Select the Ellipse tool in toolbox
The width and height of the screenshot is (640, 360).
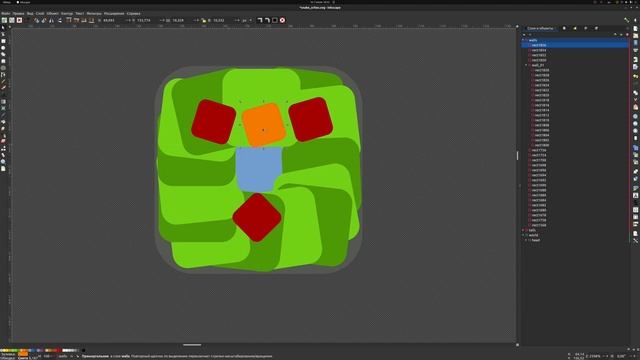[3, 48]
